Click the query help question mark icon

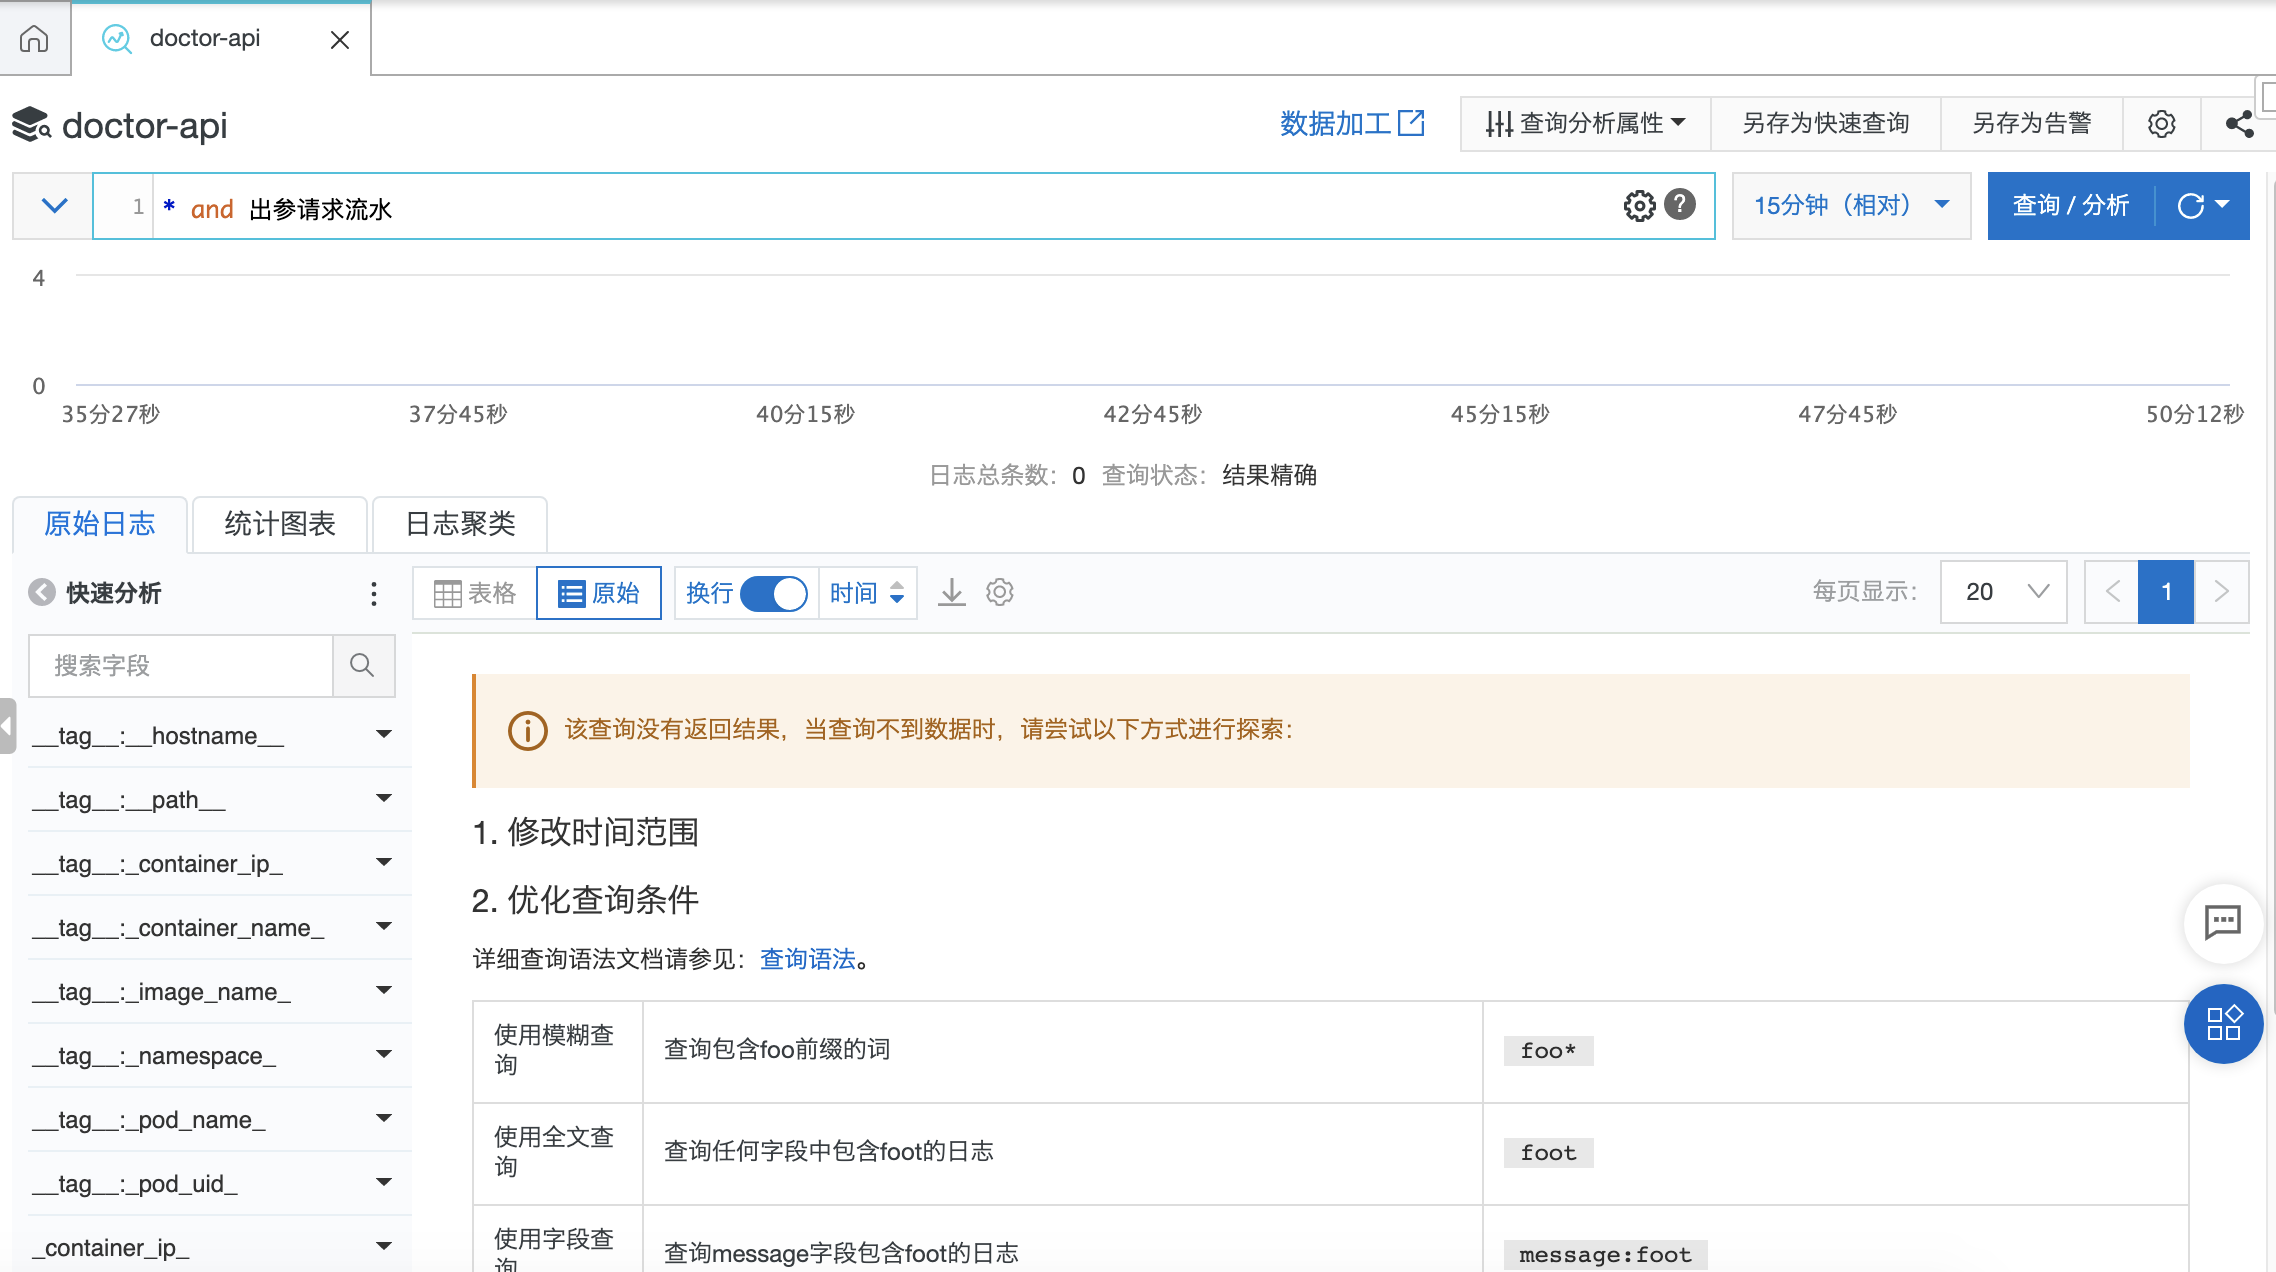coord(1680,204)
